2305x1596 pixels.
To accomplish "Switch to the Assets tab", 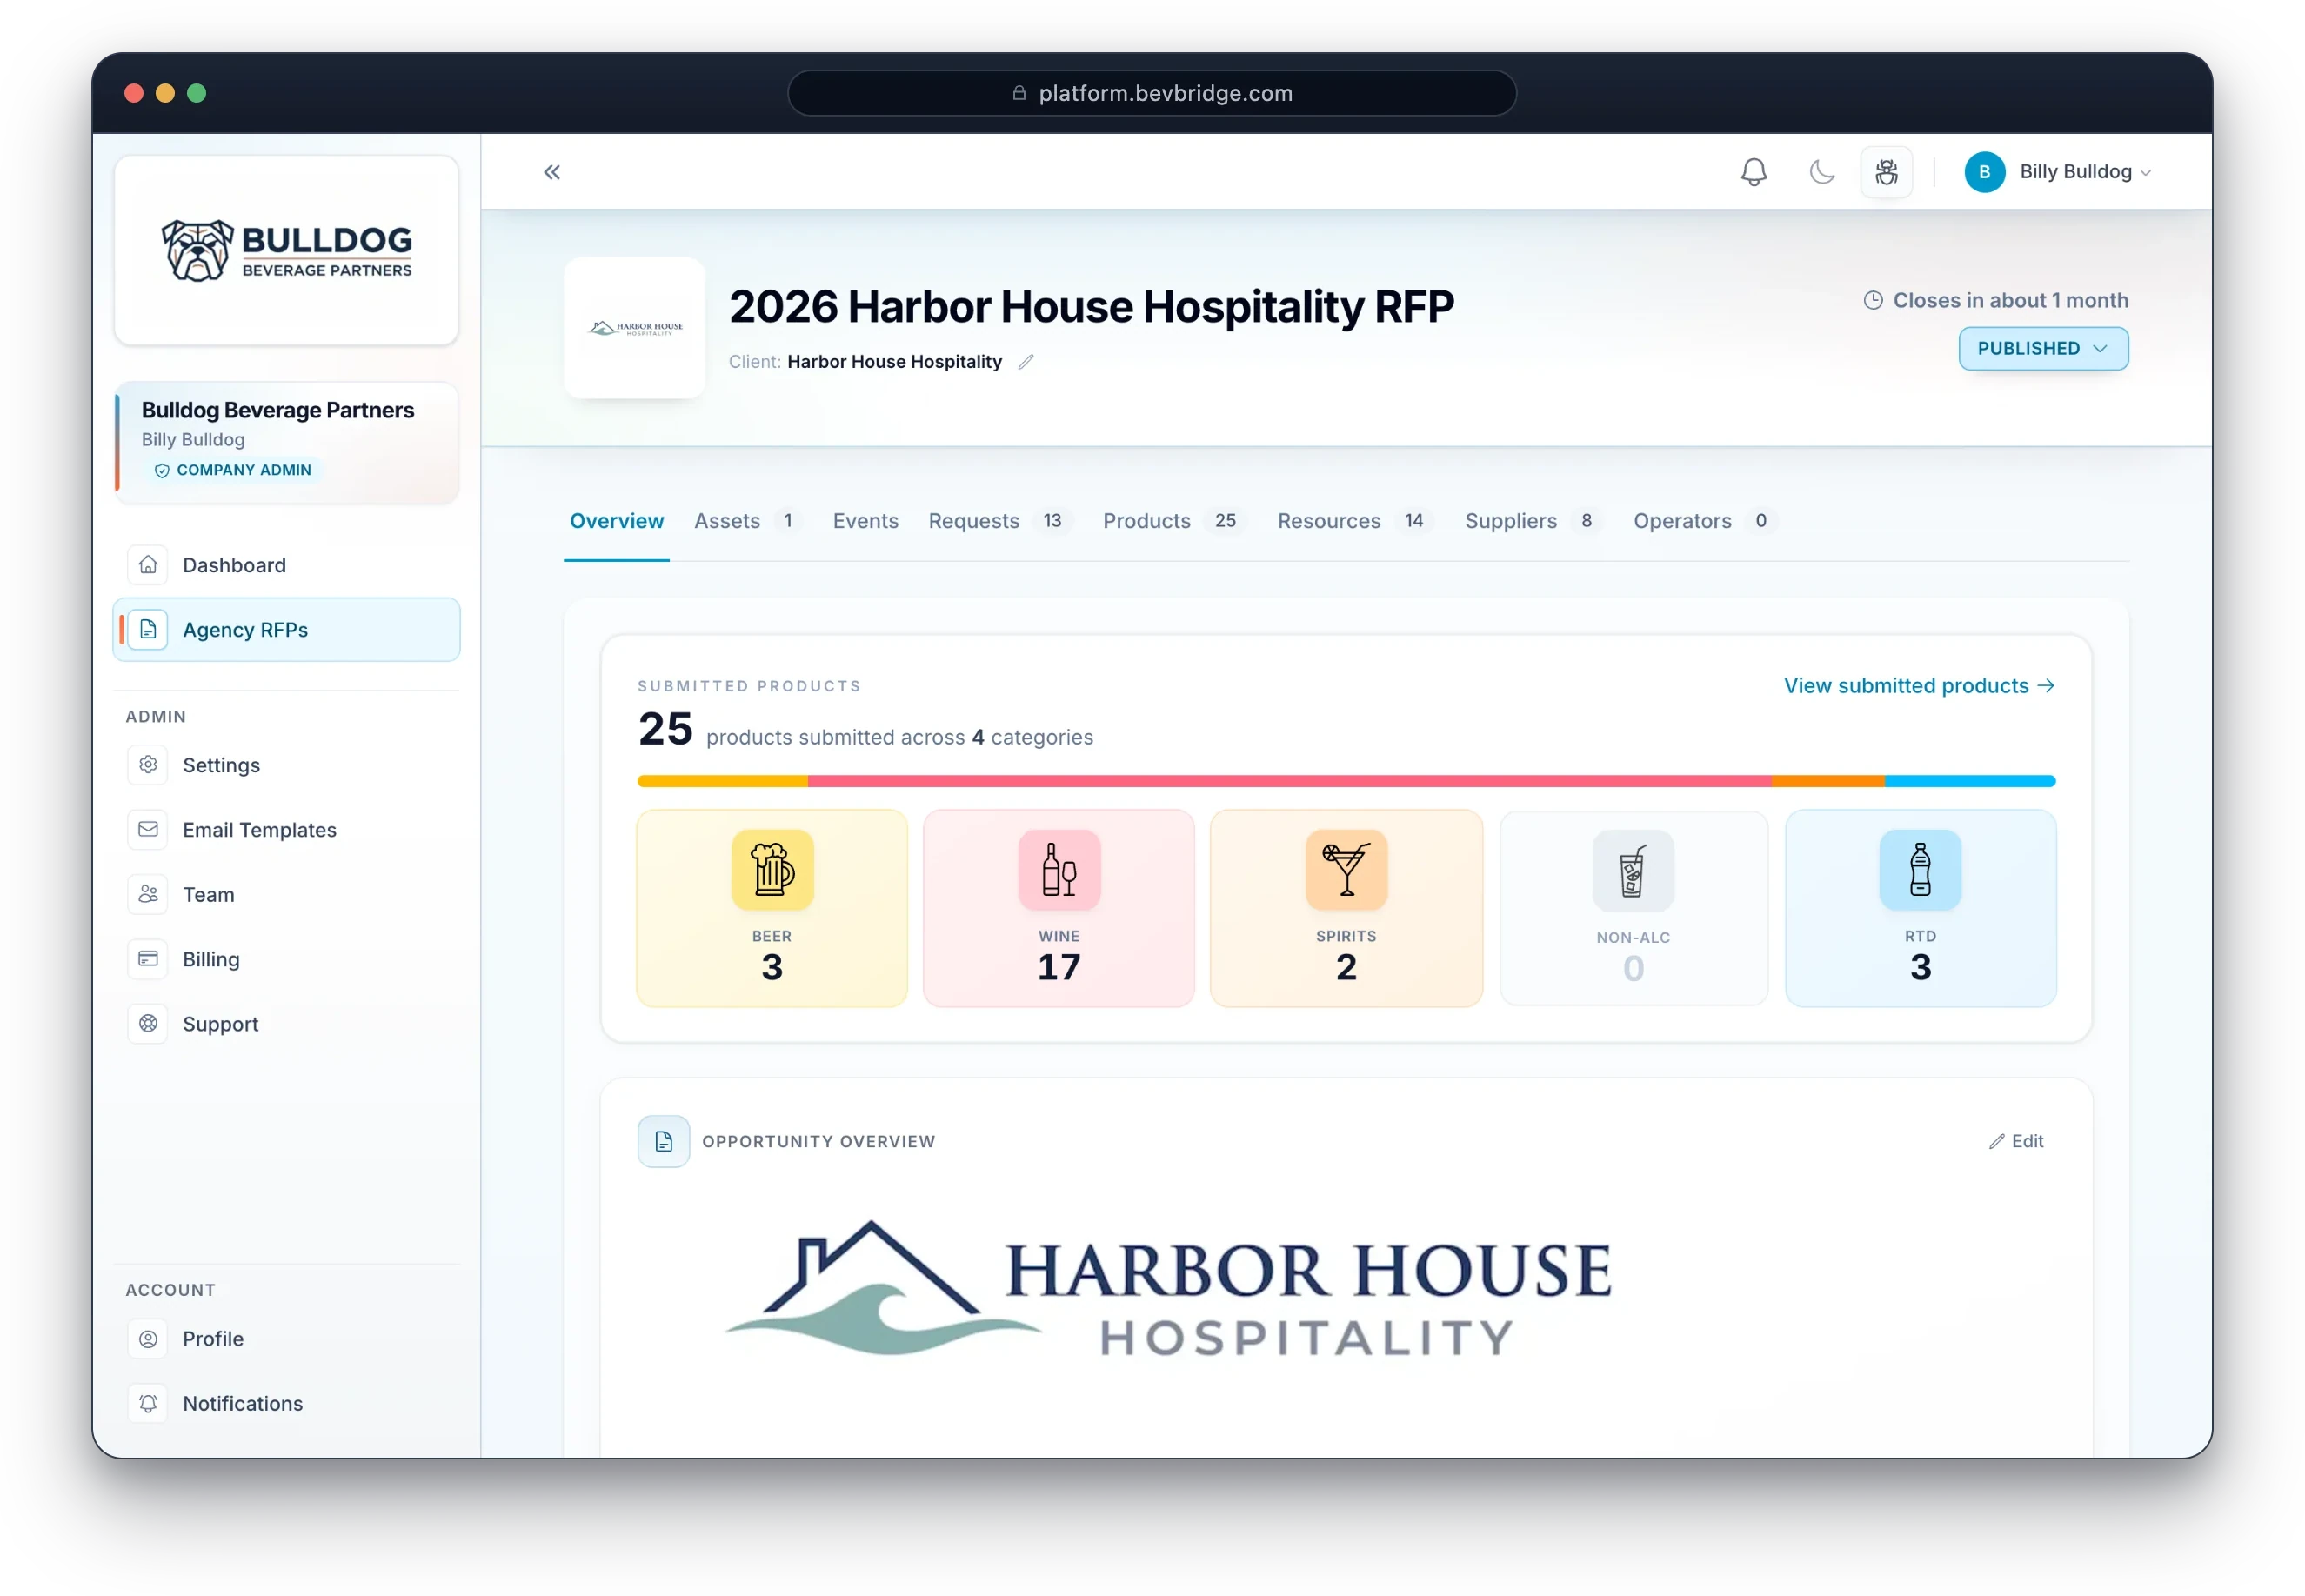I will click(747, 521).
